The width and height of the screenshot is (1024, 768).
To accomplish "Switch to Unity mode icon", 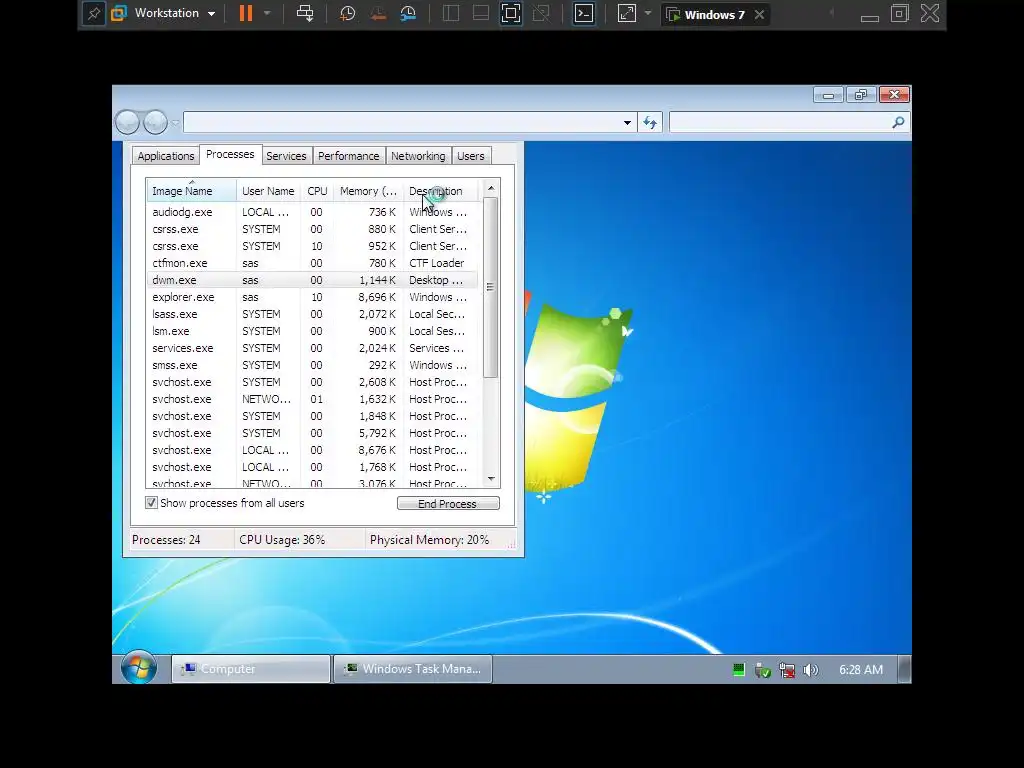I will tap(541, 14).
